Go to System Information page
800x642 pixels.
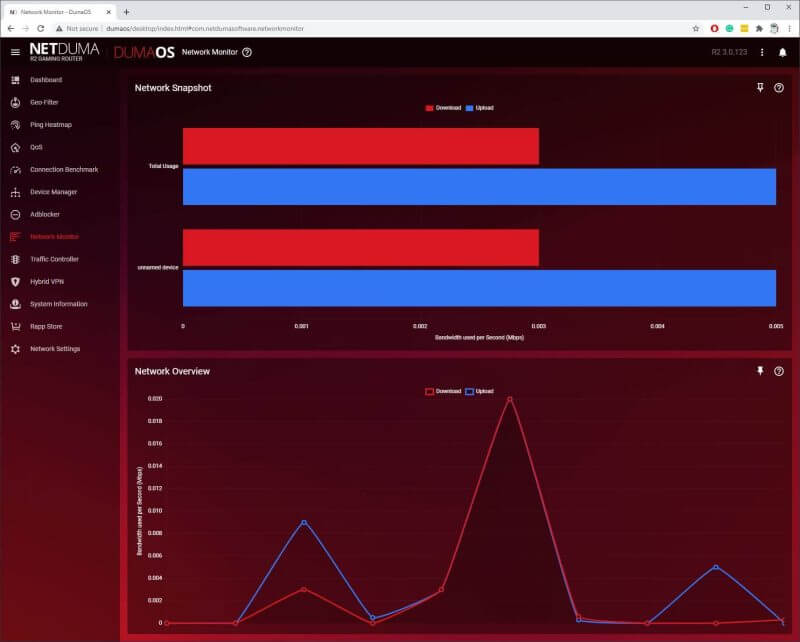click(x=59, y=304)
